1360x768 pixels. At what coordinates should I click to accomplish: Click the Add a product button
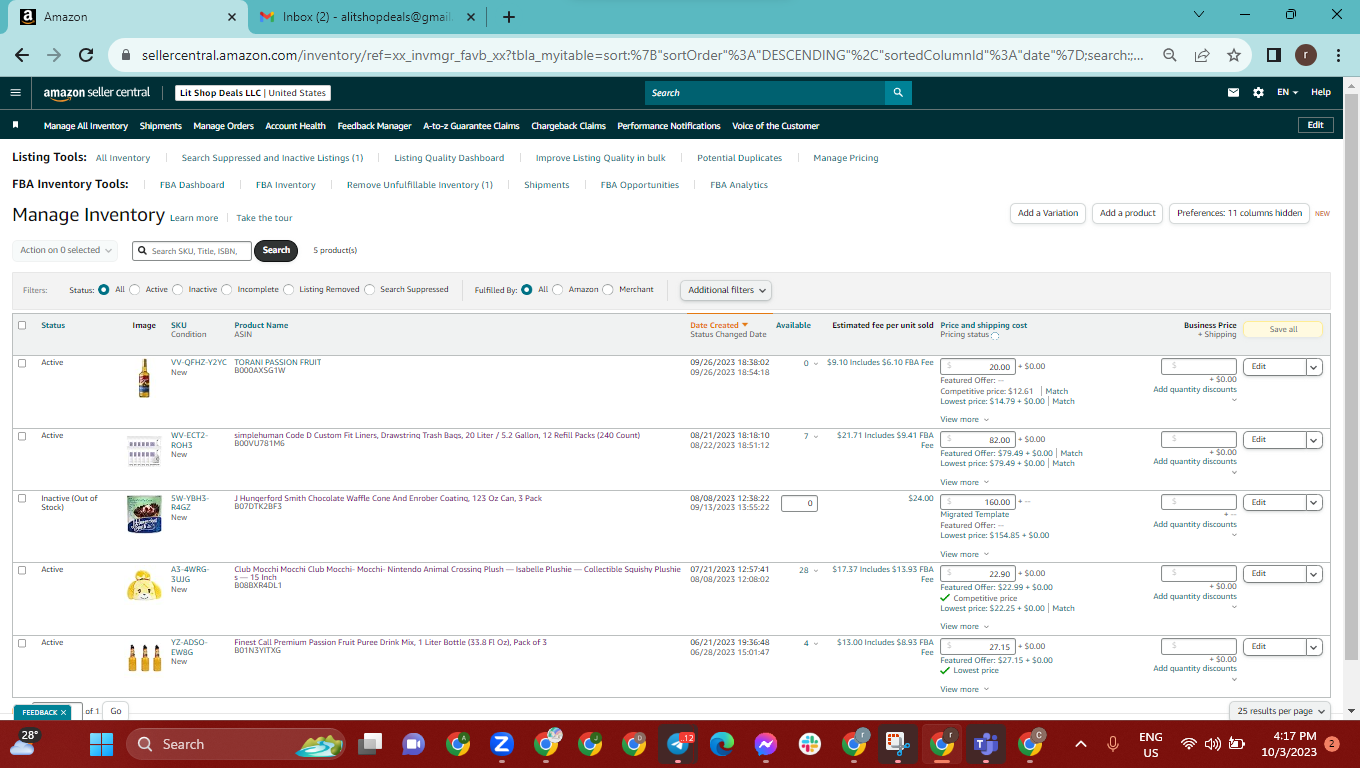(x=1127, y=213)
